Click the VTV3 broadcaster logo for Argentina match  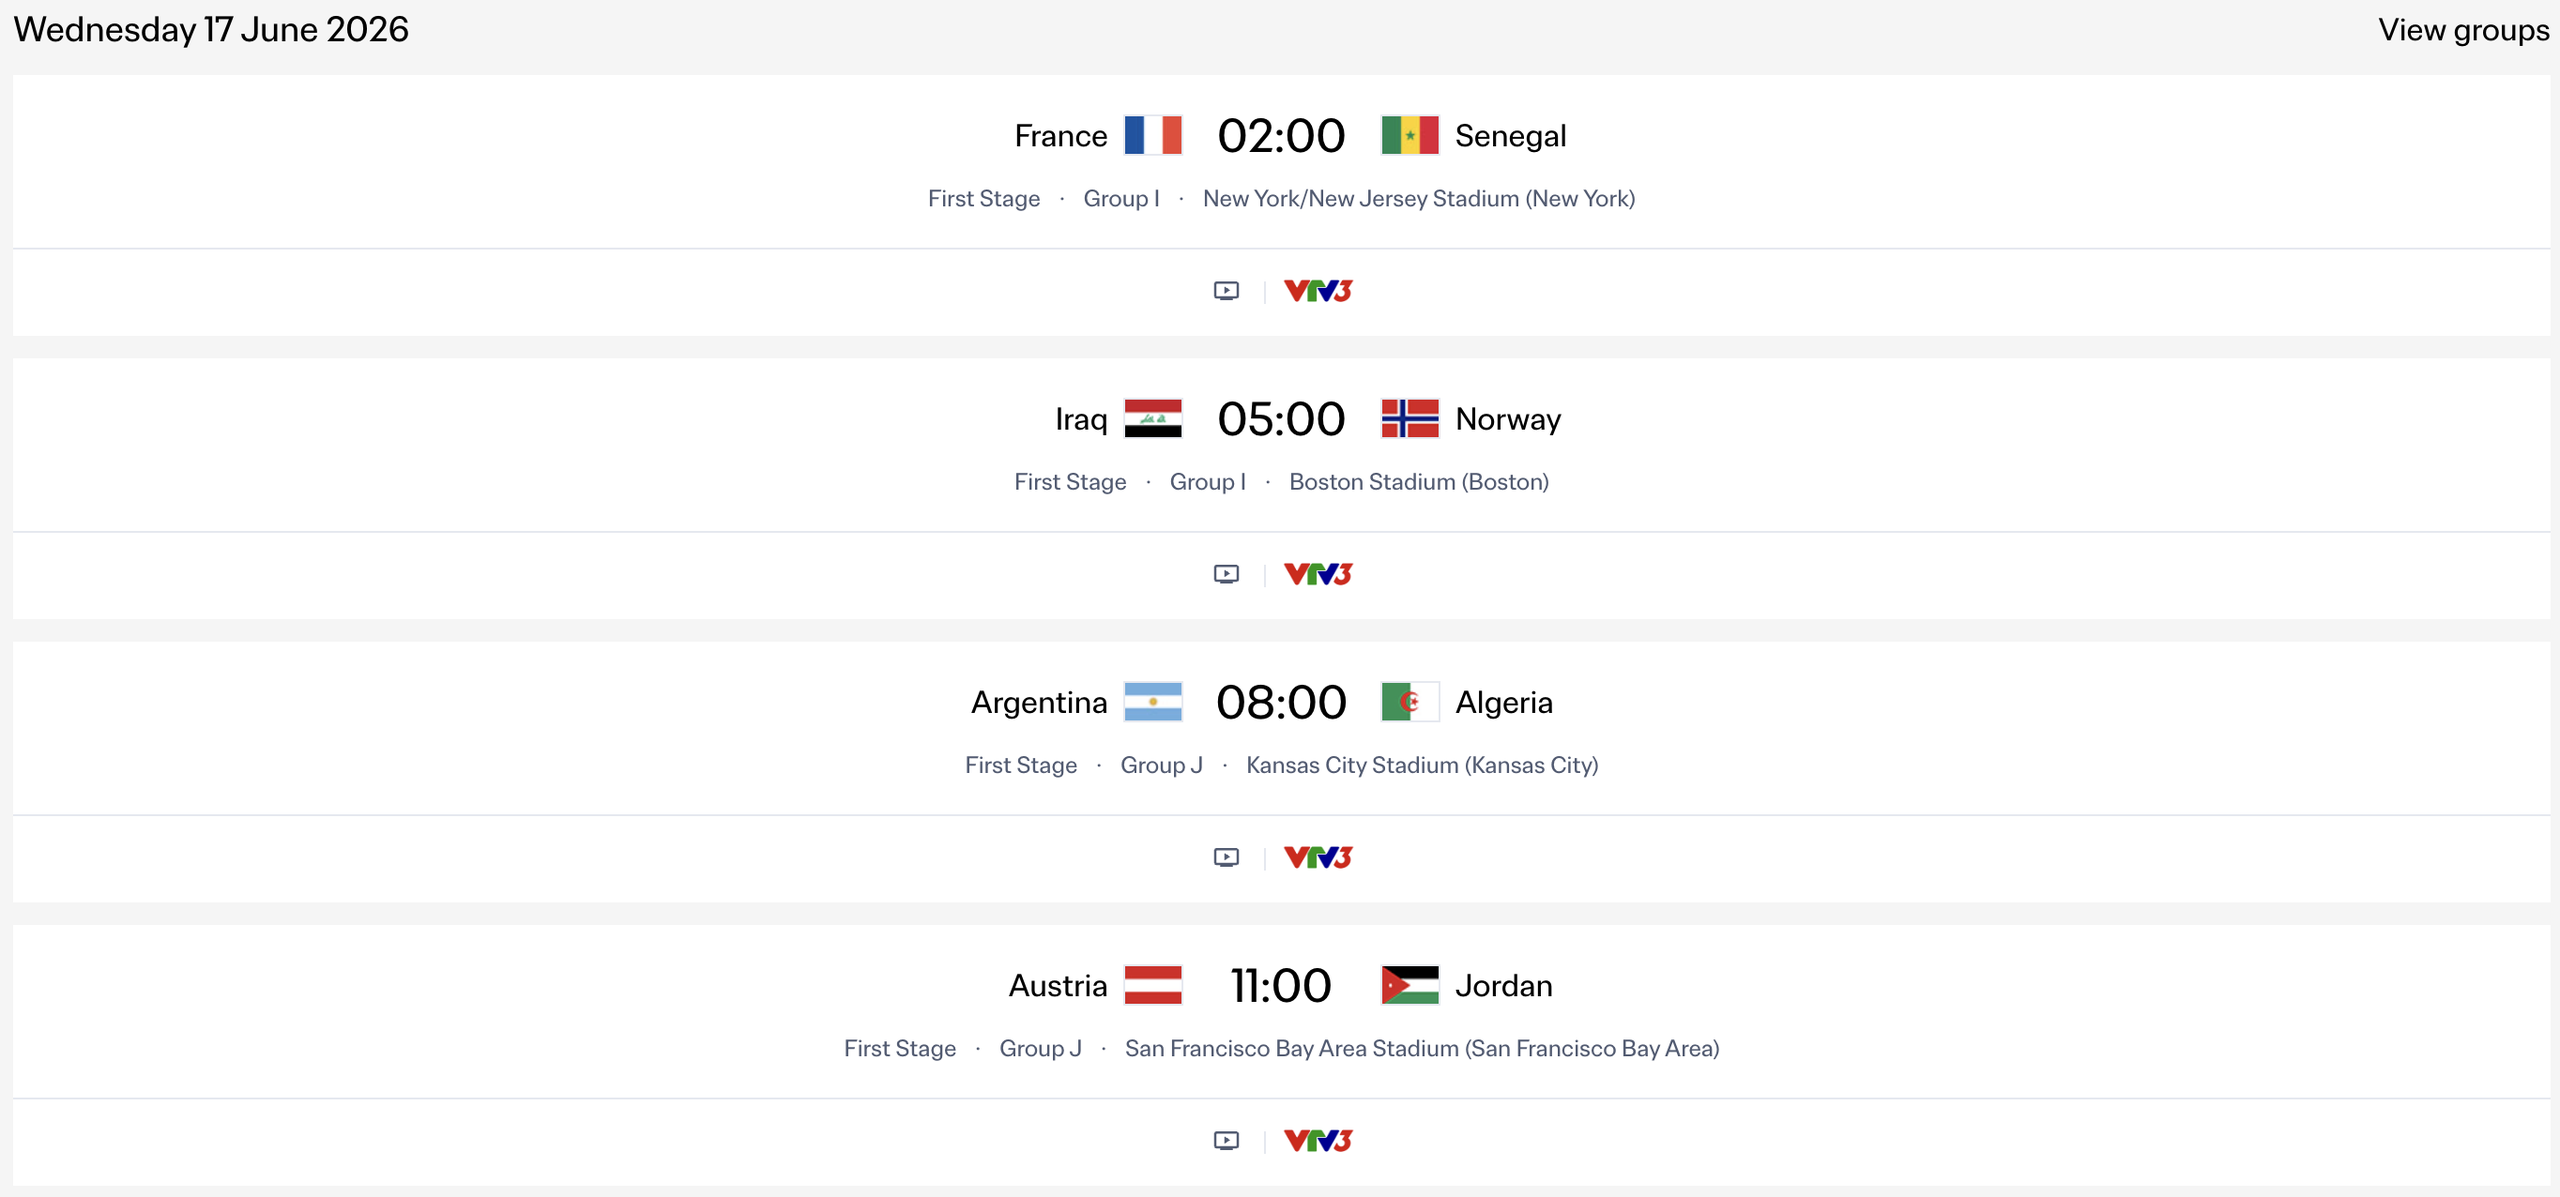[1317, 856]
